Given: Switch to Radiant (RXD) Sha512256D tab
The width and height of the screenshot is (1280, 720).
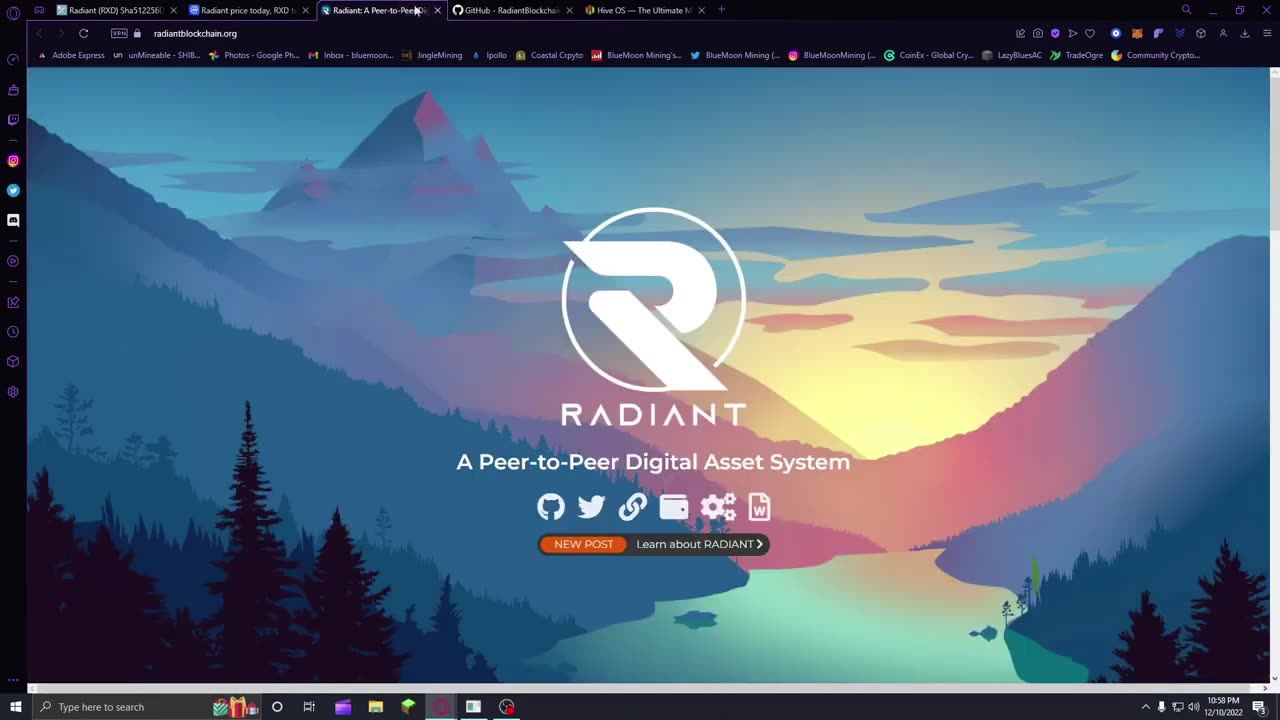Looking at the screenshot, I should (x=115, y=10).
